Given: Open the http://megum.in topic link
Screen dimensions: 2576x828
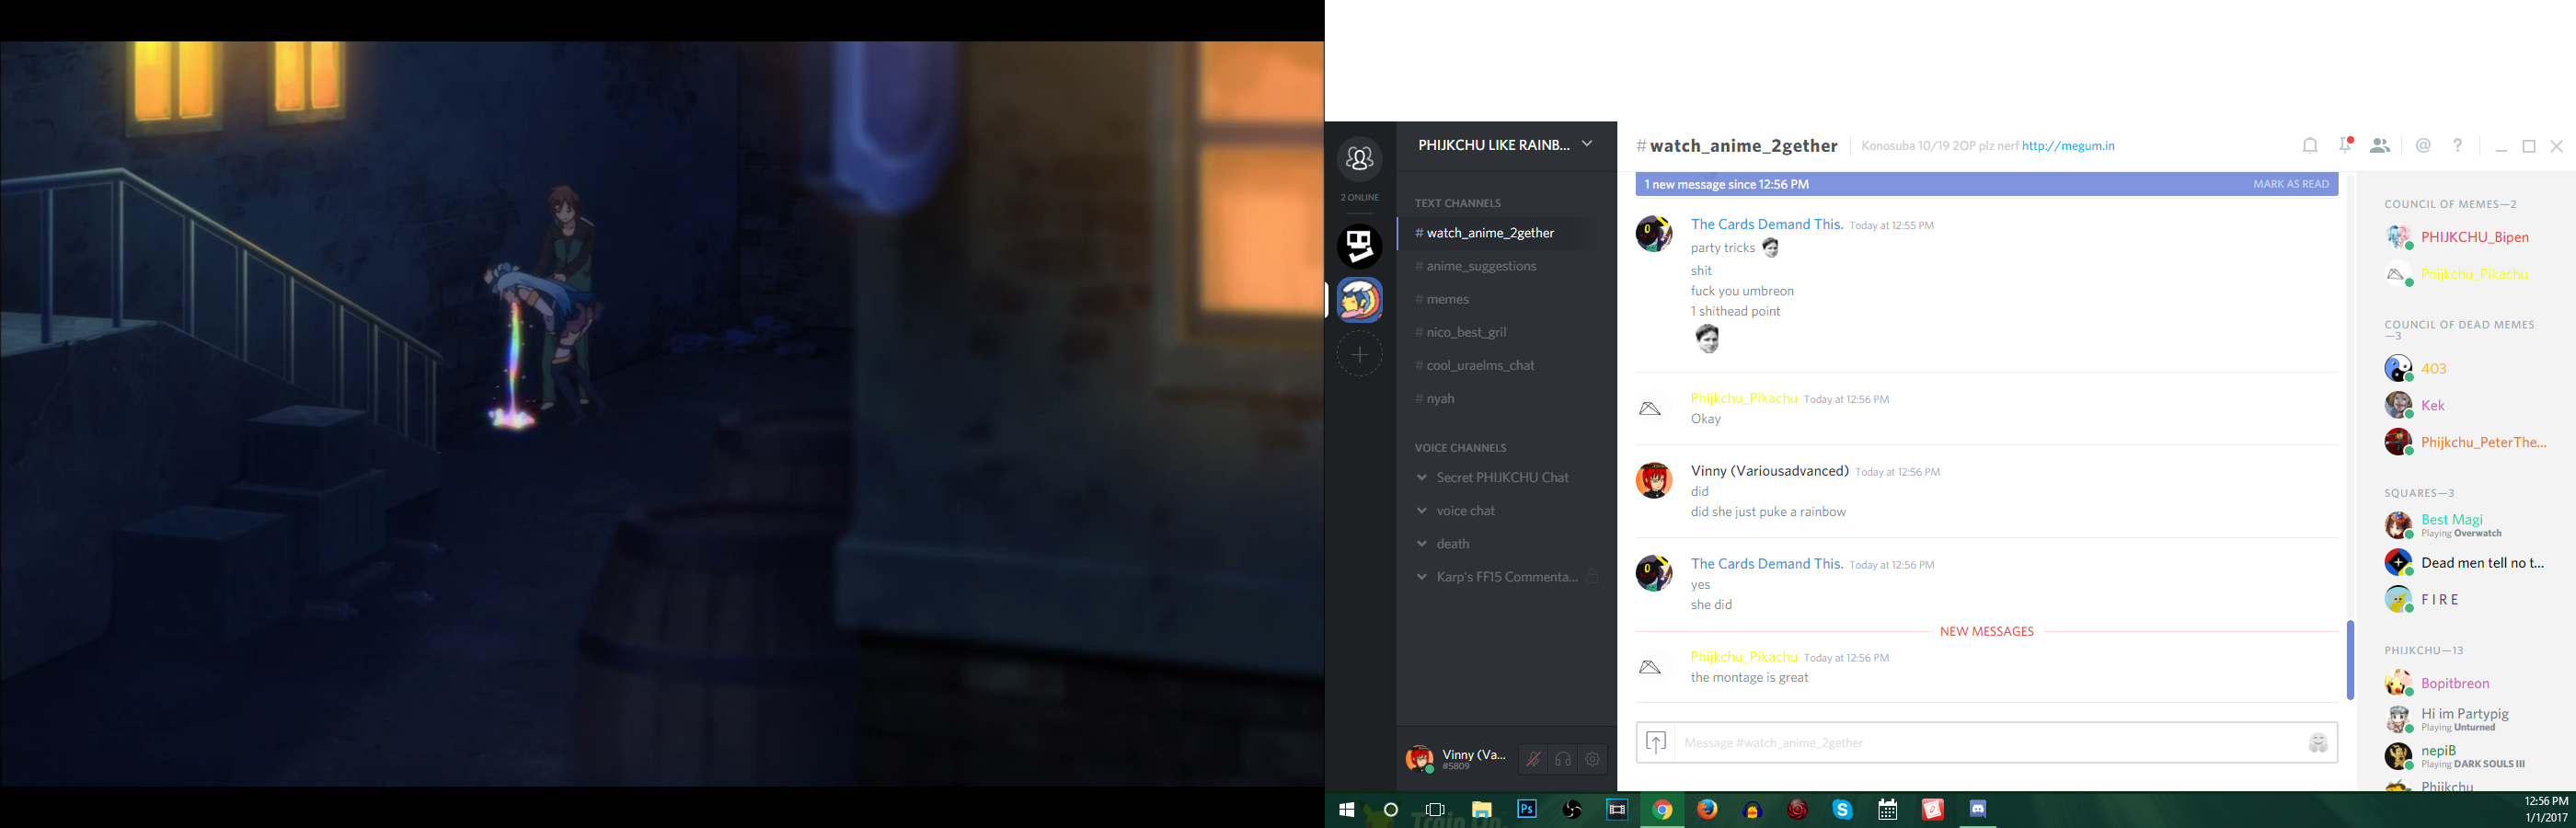Looking at the screenshot, I should point(2068,146).
